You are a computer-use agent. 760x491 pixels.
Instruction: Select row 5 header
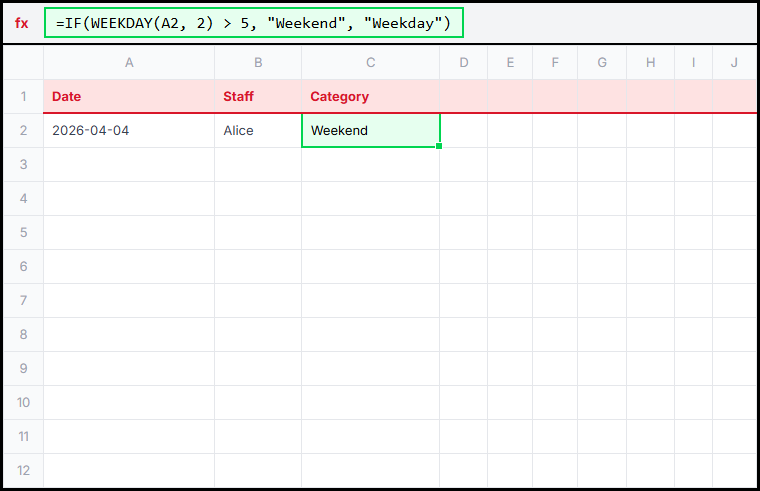point(23,233)
